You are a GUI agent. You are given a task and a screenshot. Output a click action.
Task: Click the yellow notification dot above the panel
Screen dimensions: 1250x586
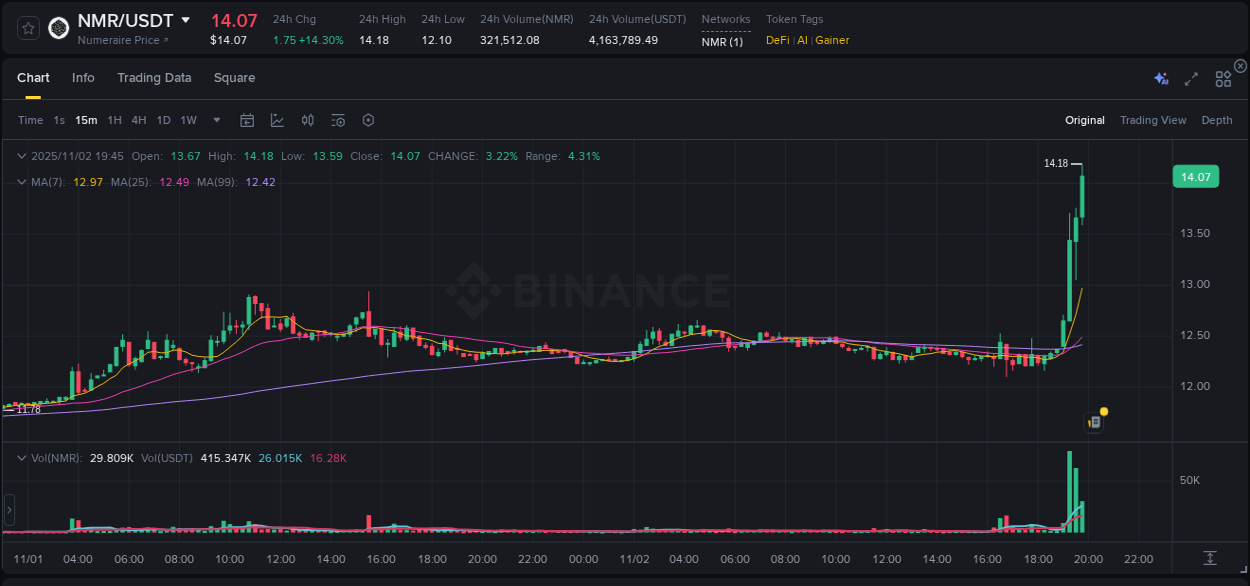click(x=1102, y=411)
